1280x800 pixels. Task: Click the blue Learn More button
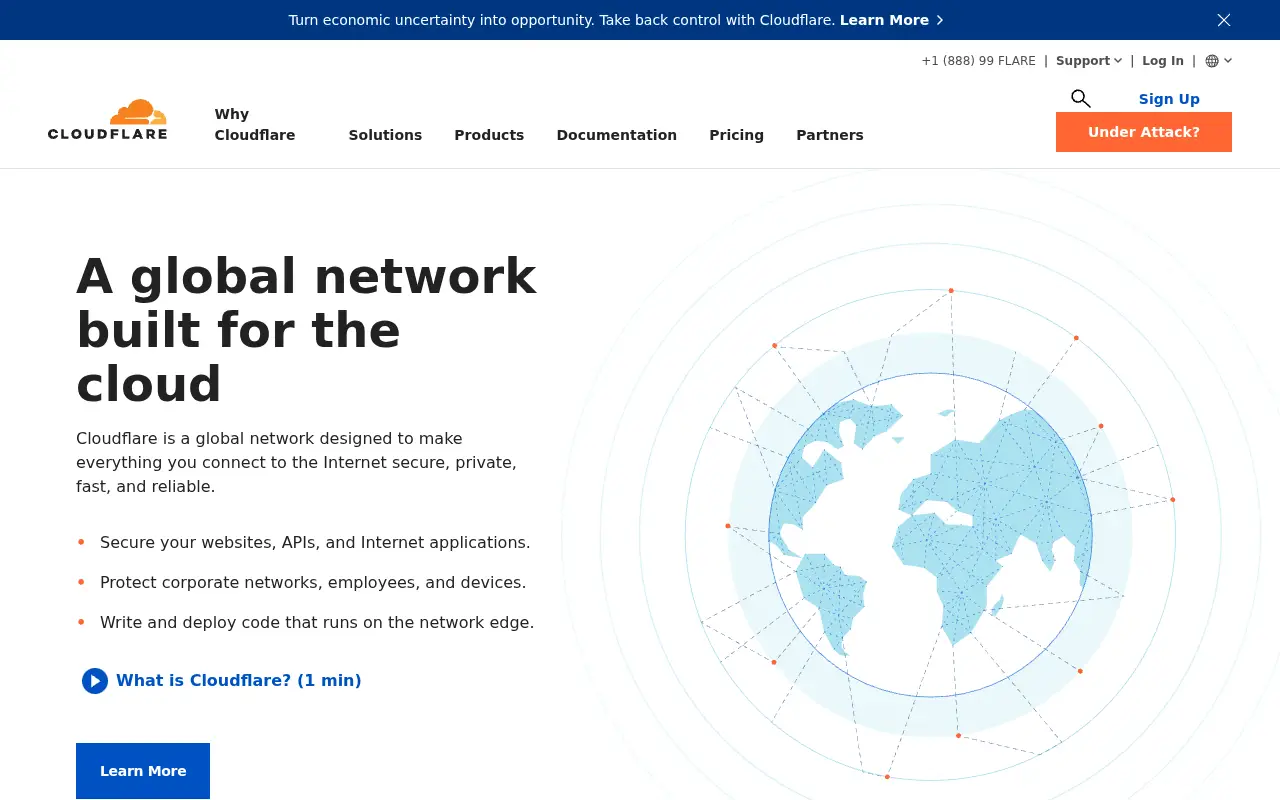click(143, 771)
